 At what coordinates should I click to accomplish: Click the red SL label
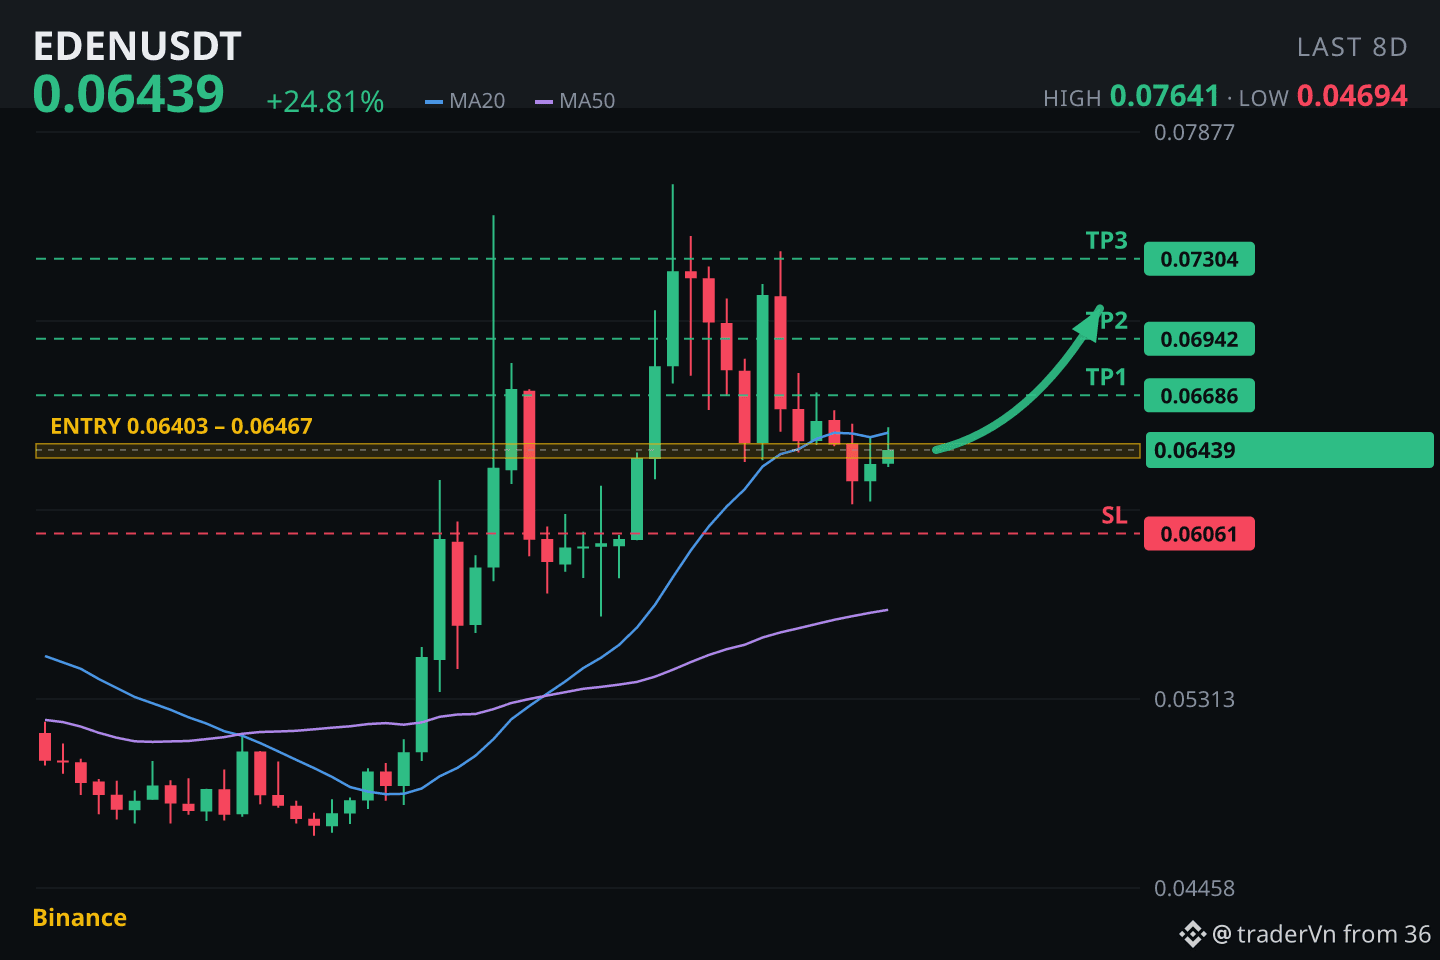pos(1114,516)
